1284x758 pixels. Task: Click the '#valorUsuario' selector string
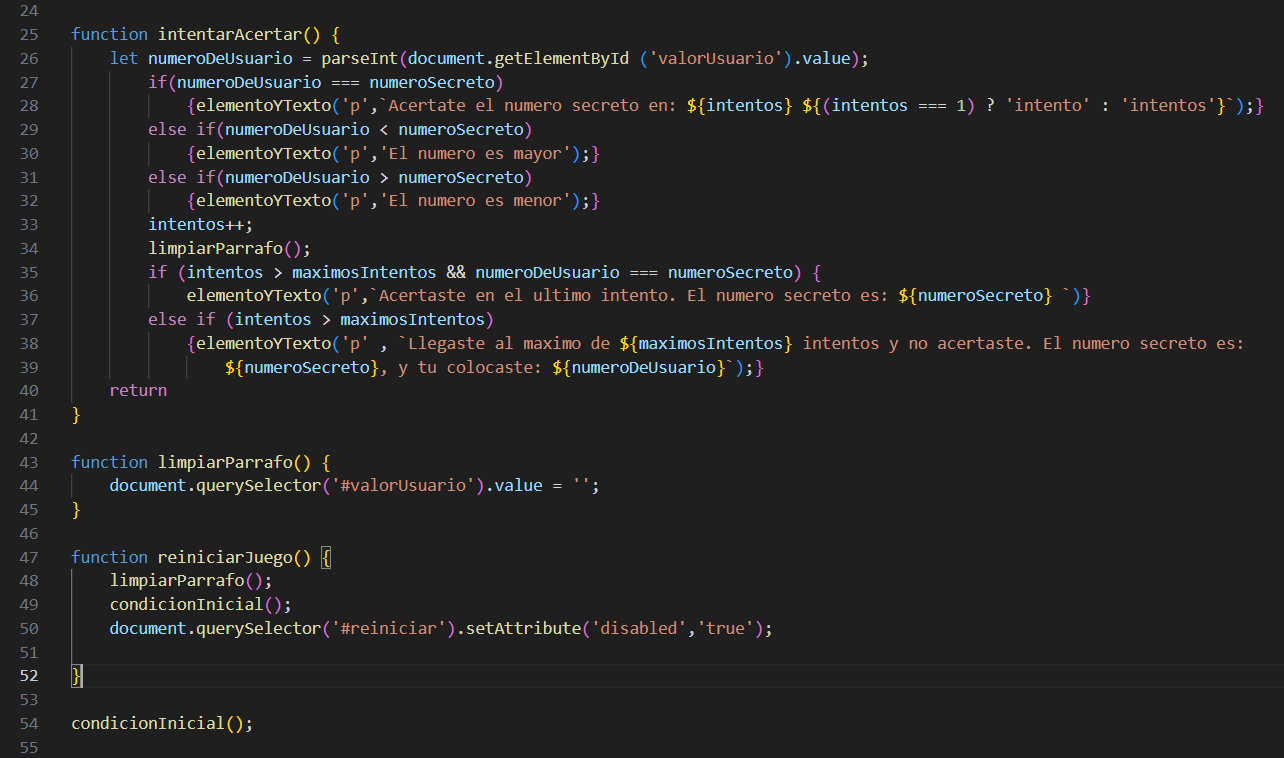402,485
